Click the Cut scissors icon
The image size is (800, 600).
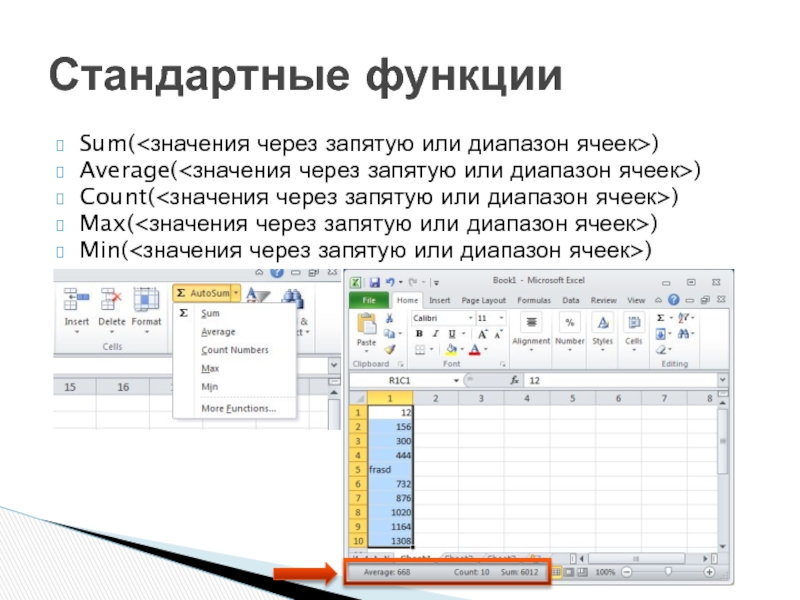click(390, 318)
